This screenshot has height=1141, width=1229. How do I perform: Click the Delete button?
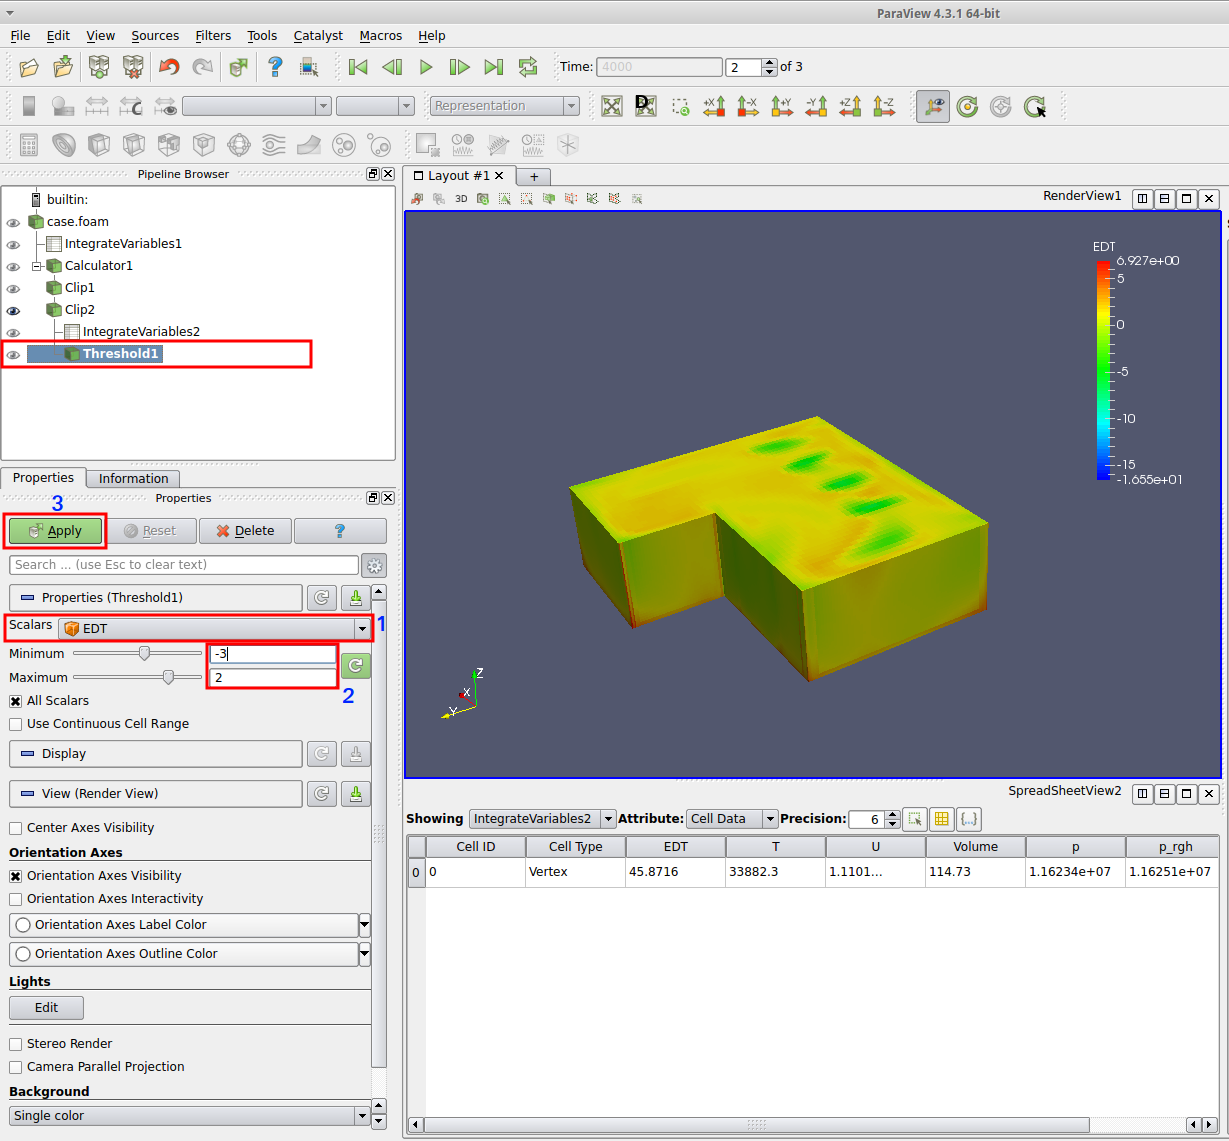[x=245, y=531]
